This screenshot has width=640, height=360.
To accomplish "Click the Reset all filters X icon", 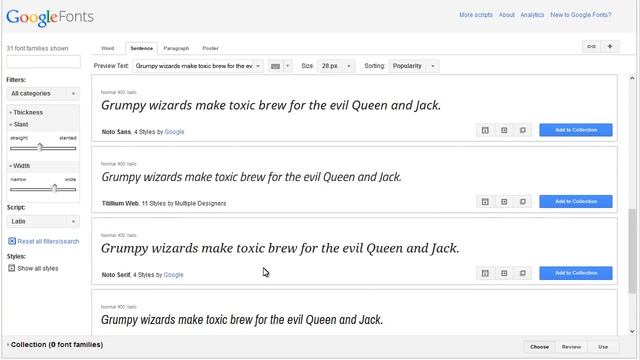I will (12, 241).
